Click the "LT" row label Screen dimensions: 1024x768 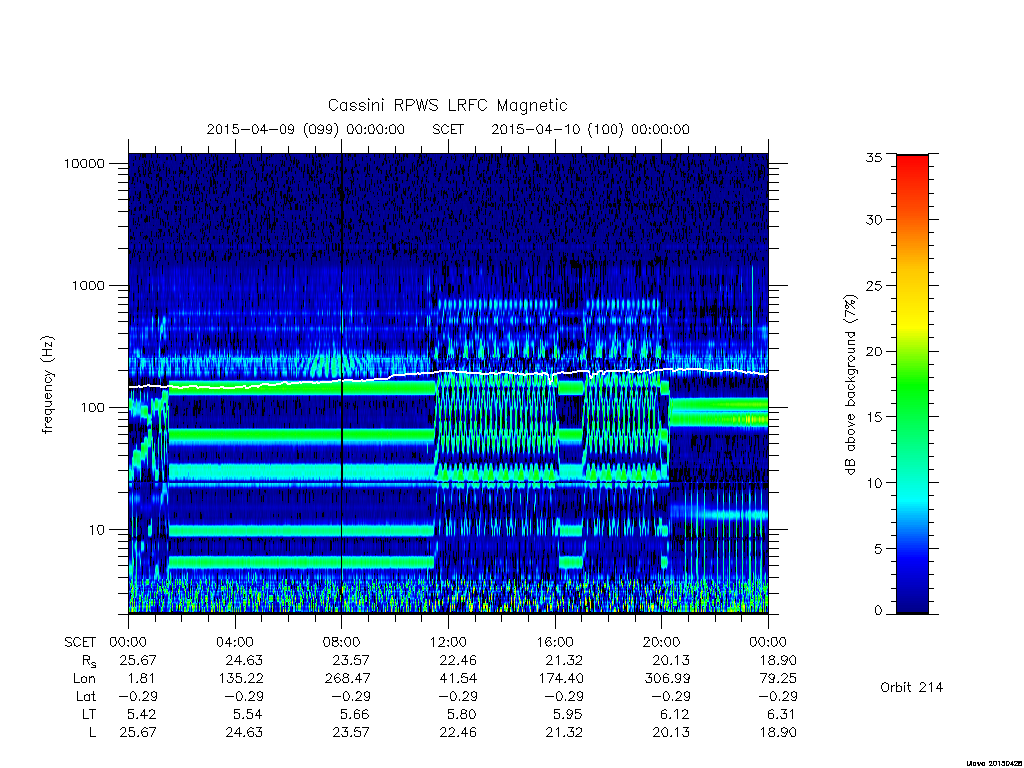[88, 714]
